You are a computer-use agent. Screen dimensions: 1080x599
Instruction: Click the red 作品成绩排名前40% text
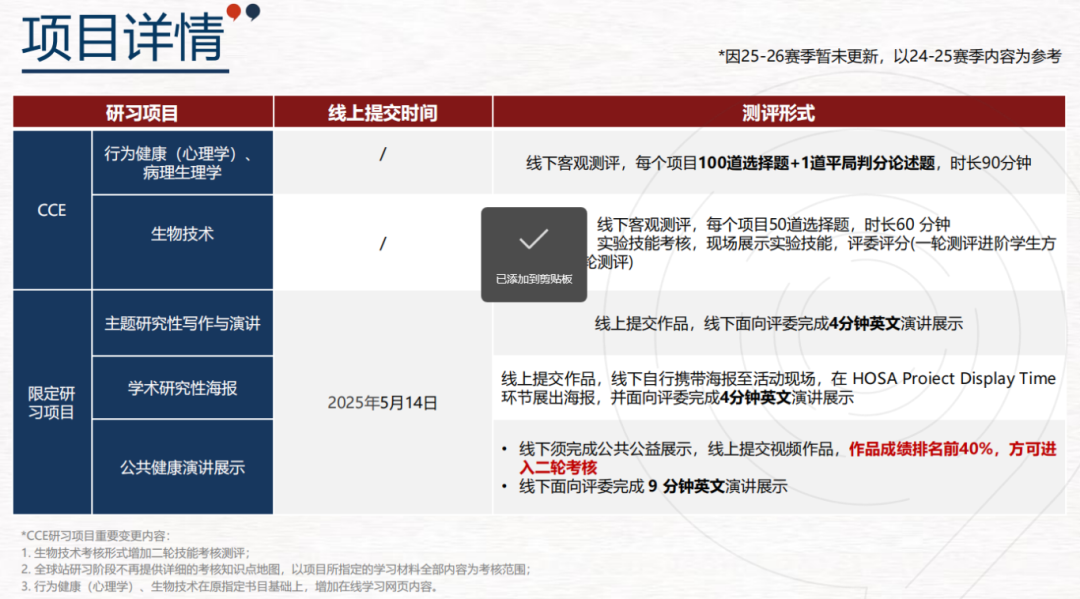[x=920, y=449]
